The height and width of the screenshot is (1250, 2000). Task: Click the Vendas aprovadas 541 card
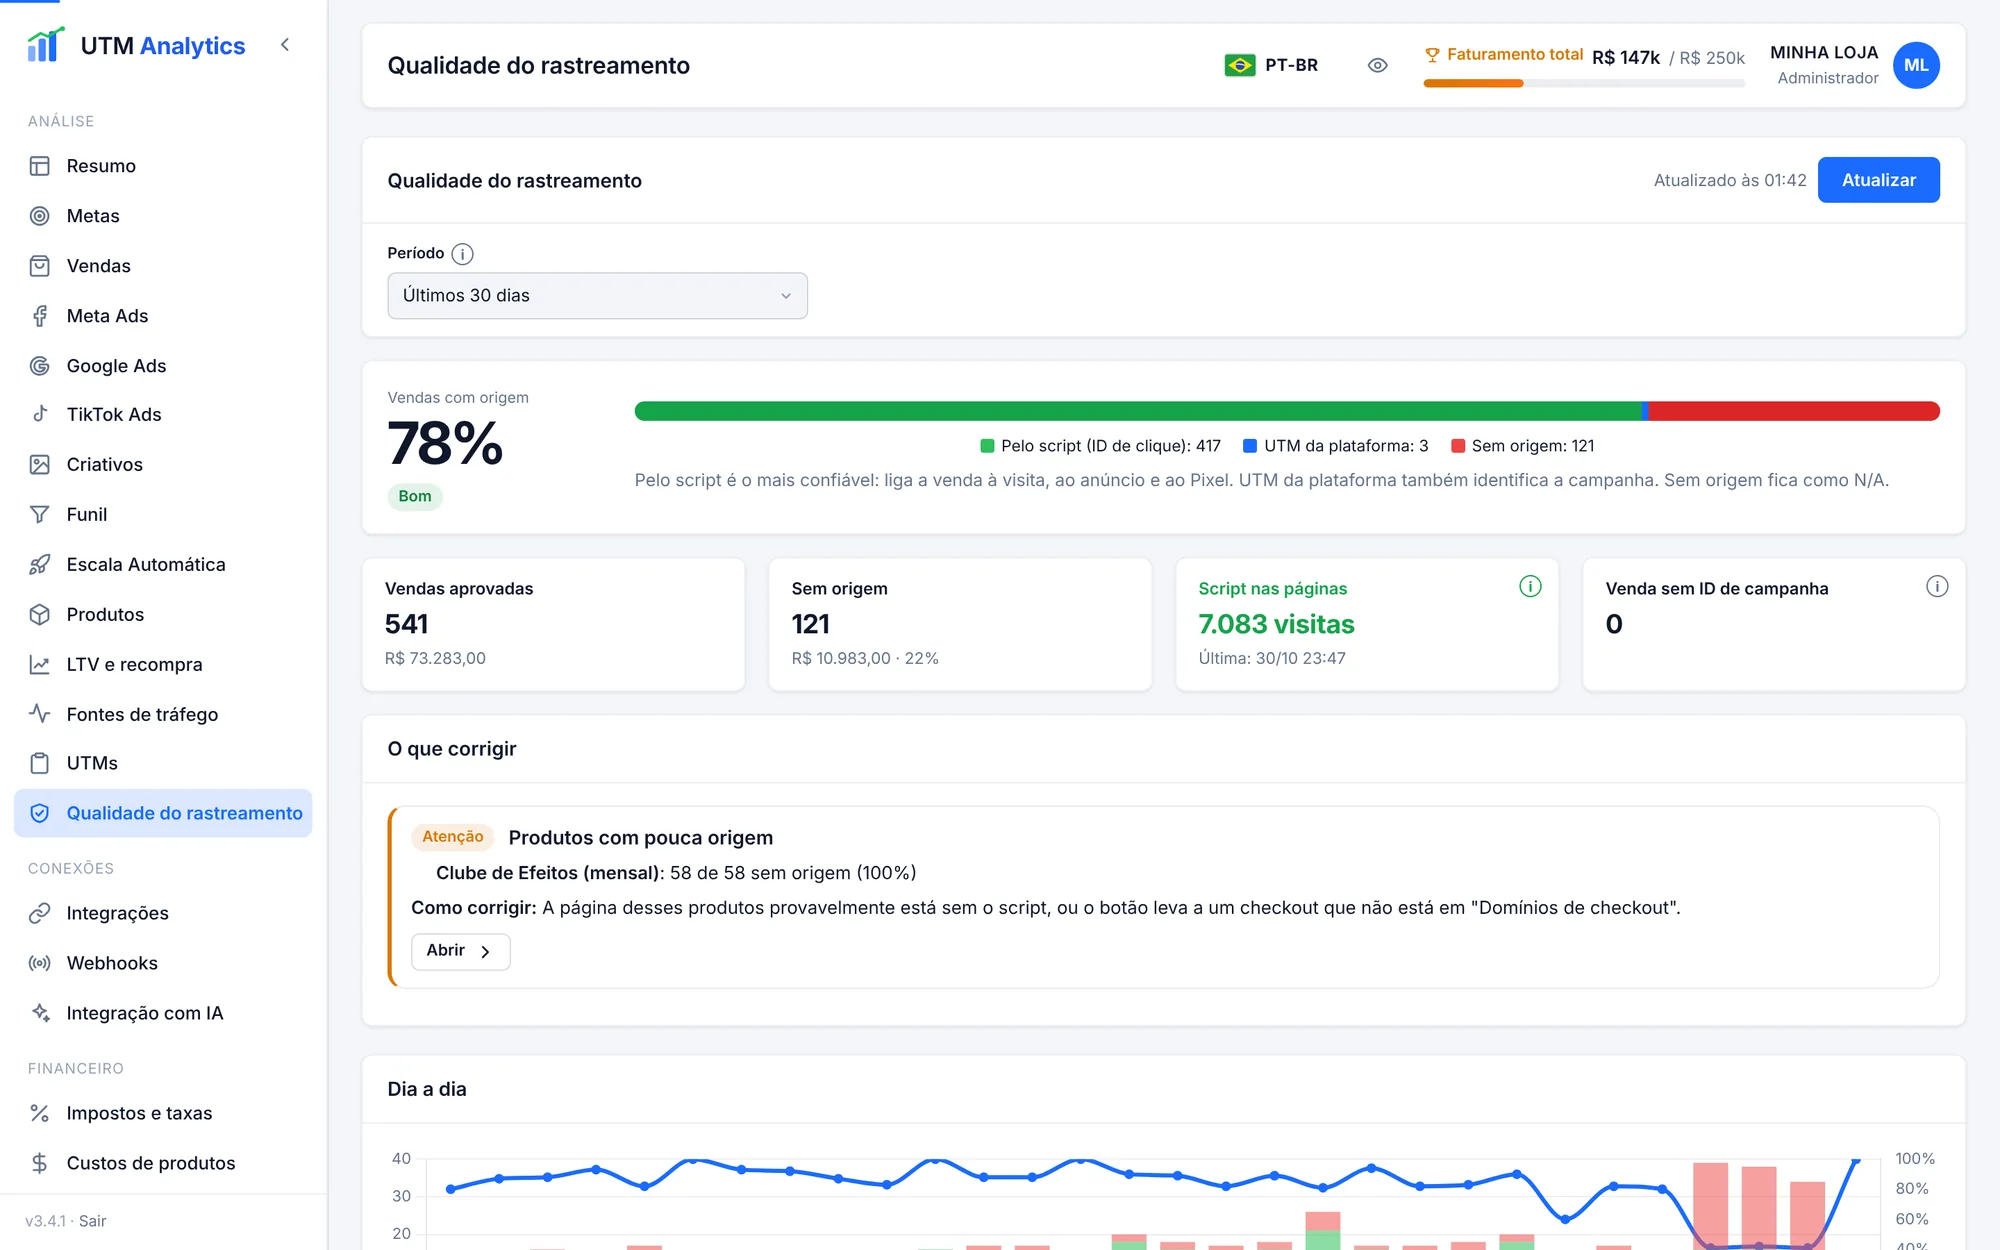(553, 624)
